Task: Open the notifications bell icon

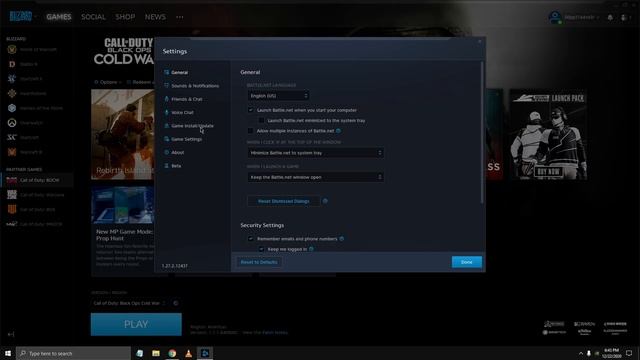Action: coord(610,18)
